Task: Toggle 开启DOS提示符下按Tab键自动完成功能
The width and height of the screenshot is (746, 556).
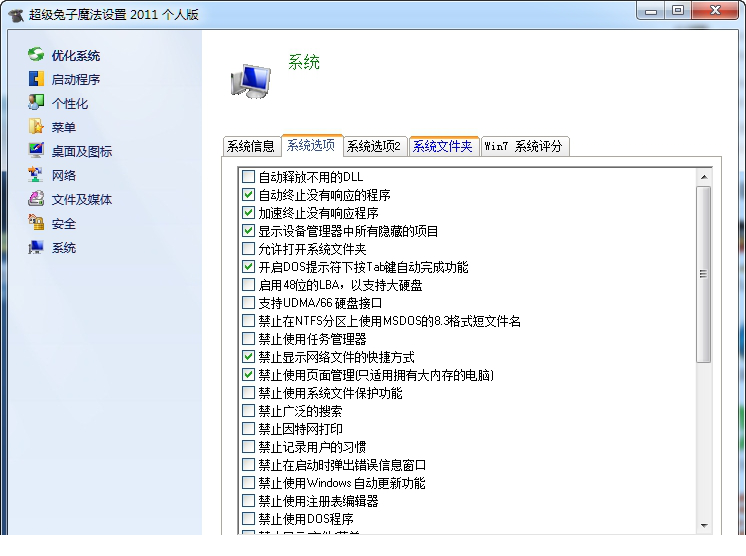Action: pyautogui.click(x=248, y=267)
